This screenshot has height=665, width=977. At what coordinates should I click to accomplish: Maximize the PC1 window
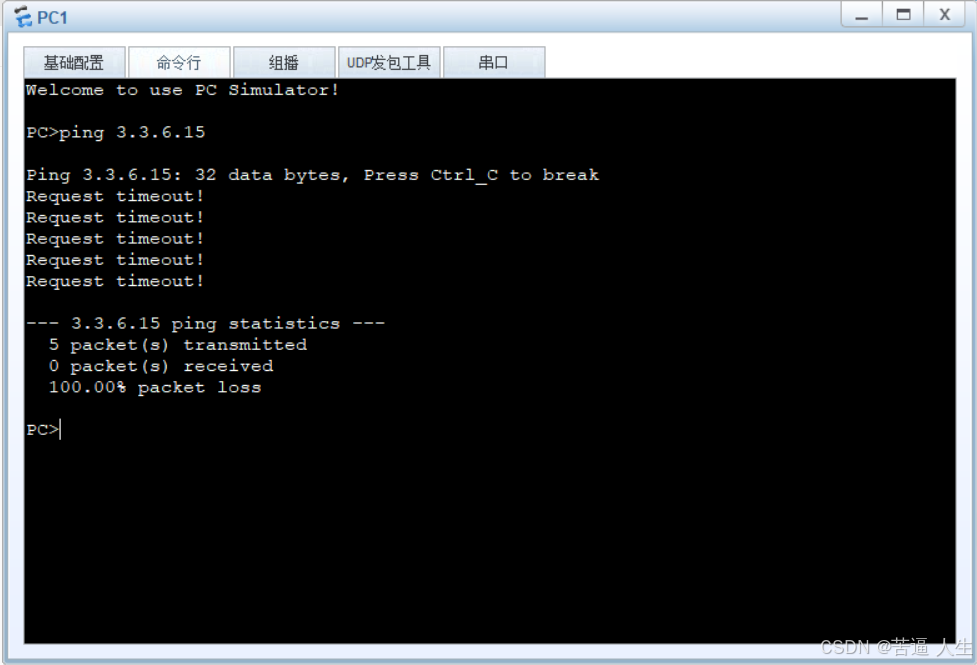coord(903,15)
